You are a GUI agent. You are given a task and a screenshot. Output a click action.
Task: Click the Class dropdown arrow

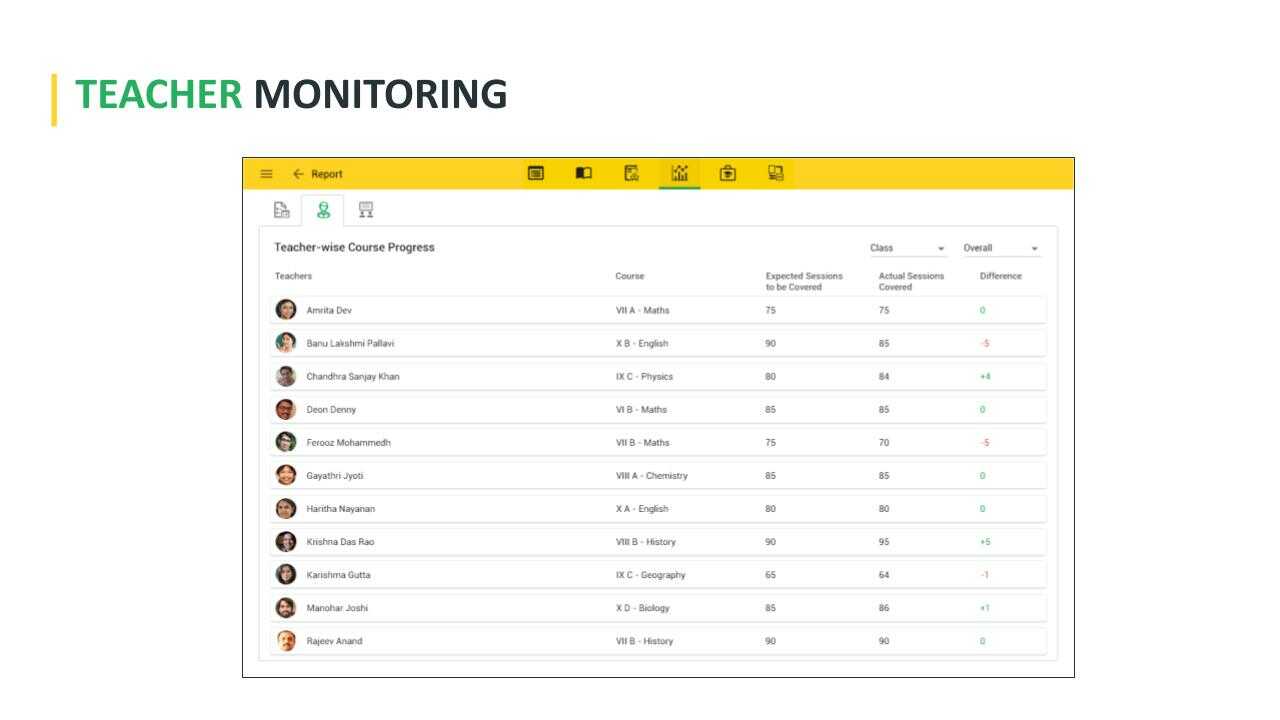point(941,247)
